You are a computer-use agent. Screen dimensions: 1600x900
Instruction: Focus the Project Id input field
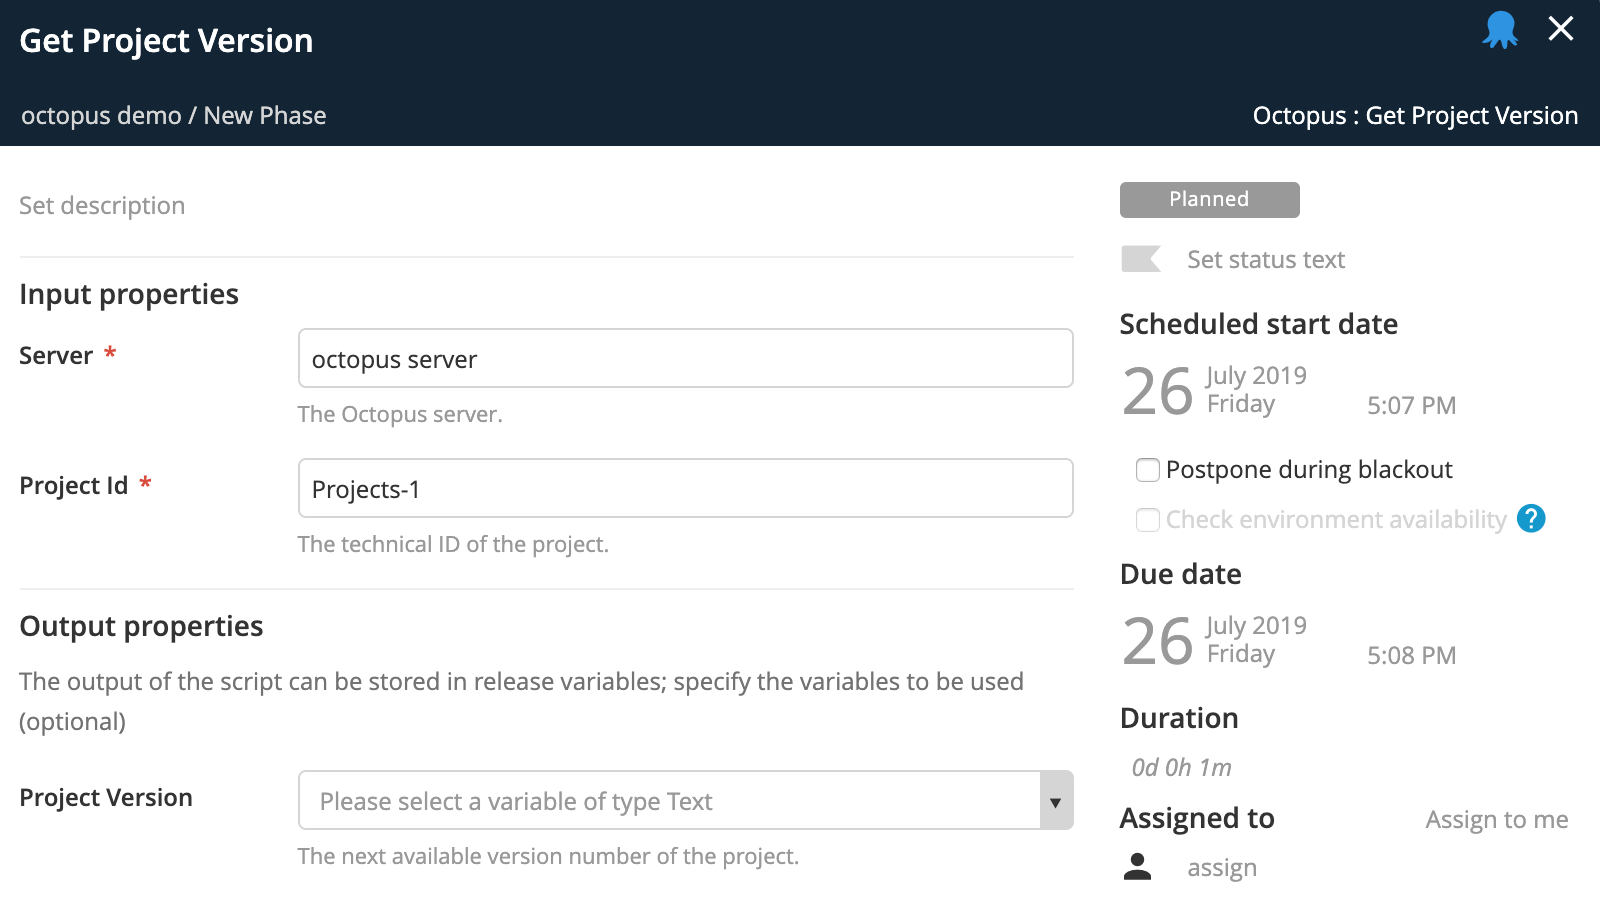click(686, 488)
